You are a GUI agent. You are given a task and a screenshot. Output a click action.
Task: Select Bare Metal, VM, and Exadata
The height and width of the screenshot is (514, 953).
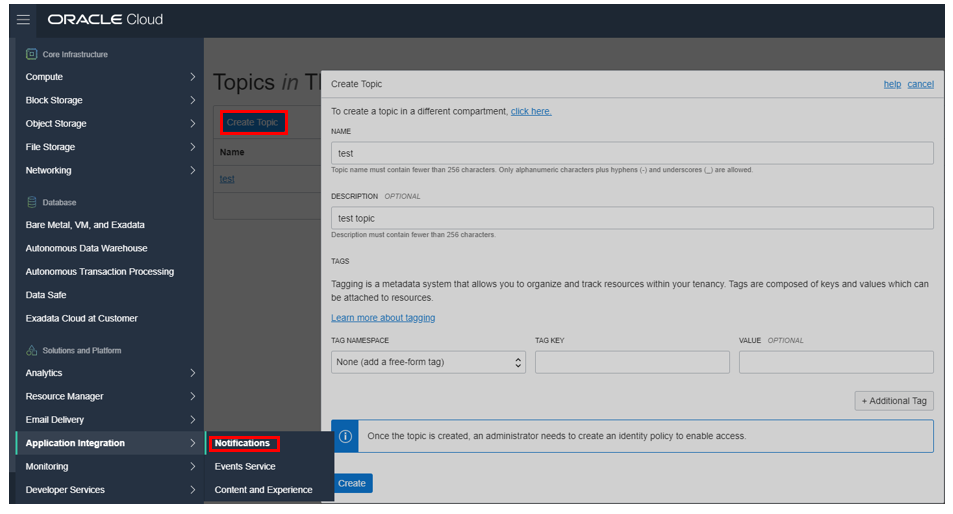click(x=85, y=225)
